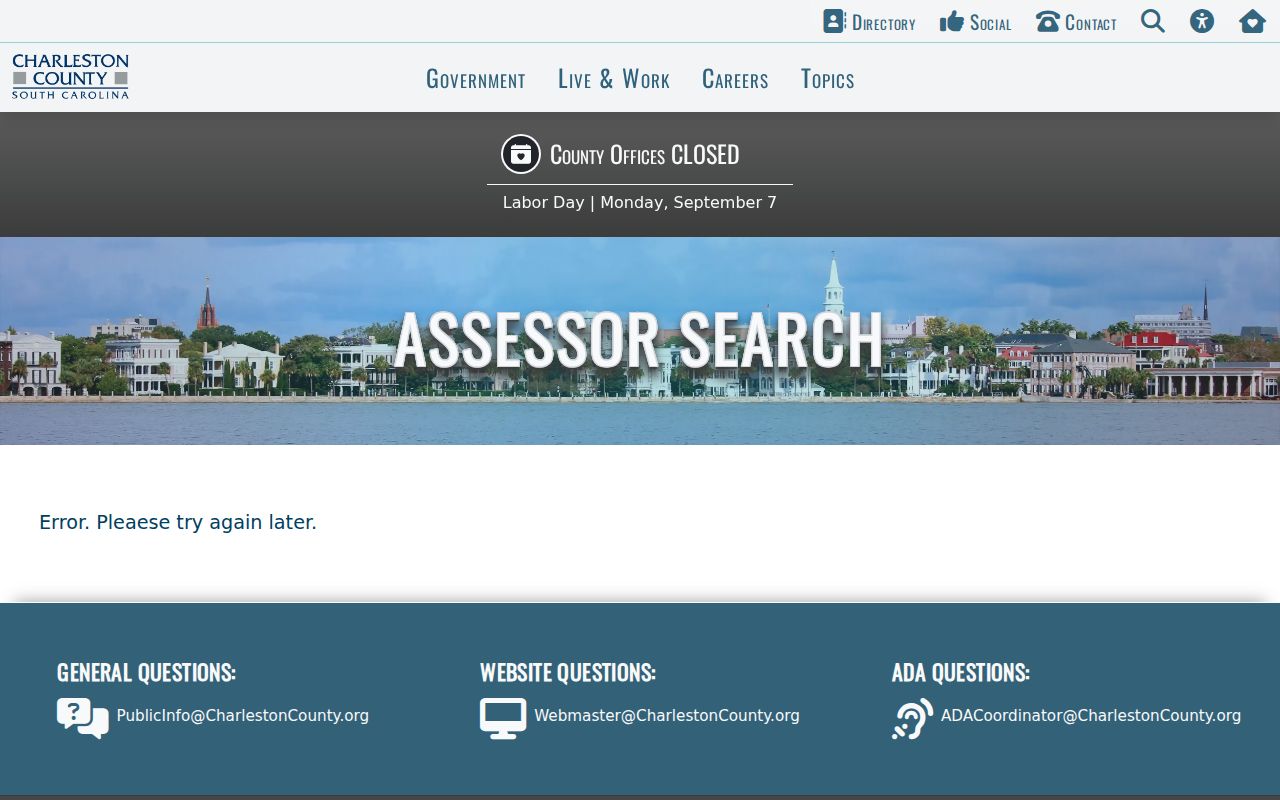Click the Website Questions heading
Image resolution: width=1280 pixels, height=800 pixels.
[x=568, y=672]
